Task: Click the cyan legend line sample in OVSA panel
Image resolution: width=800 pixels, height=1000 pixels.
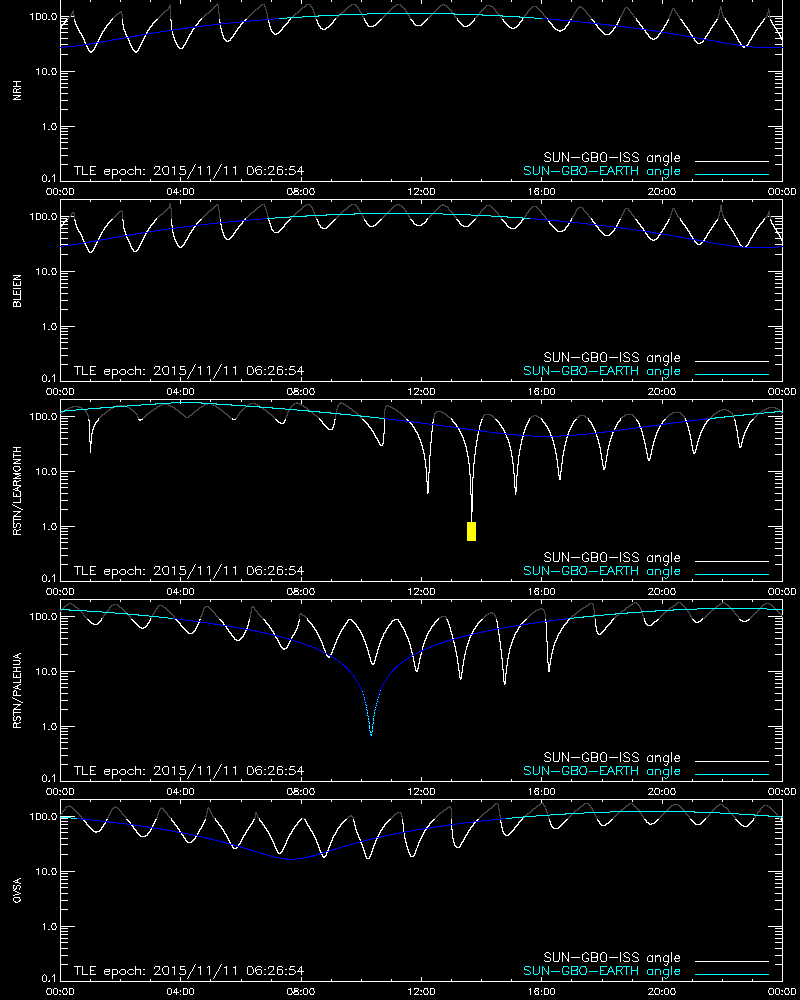Action: tap(732, 974)
